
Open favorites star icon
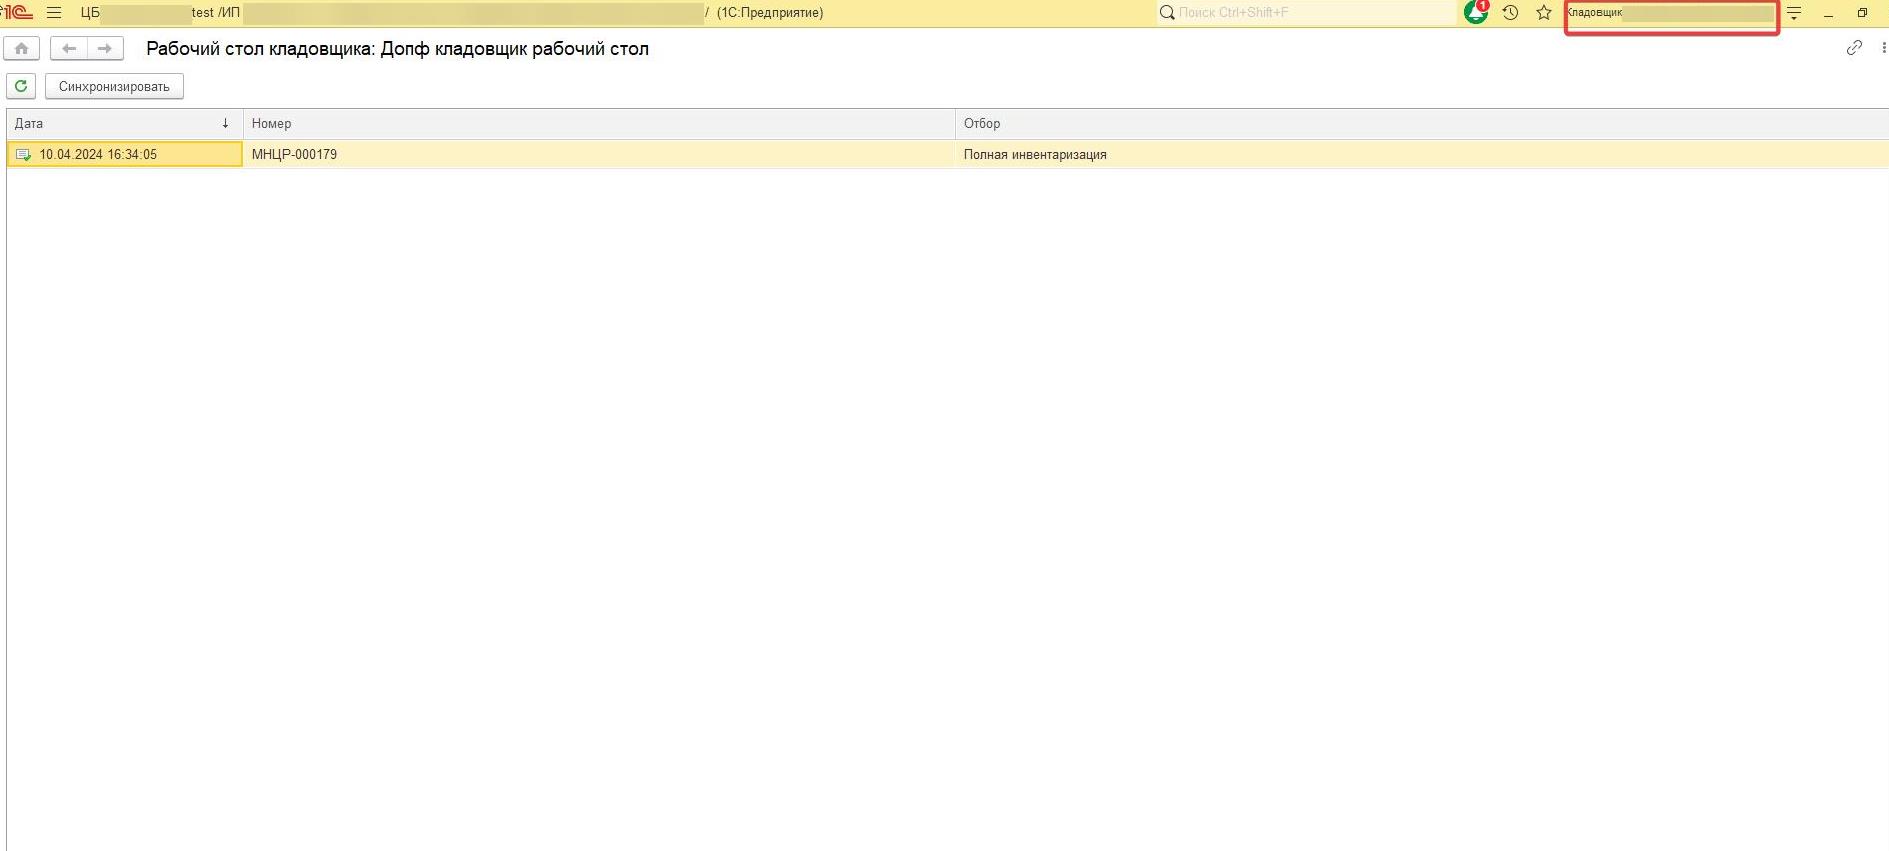point(1544,13)
